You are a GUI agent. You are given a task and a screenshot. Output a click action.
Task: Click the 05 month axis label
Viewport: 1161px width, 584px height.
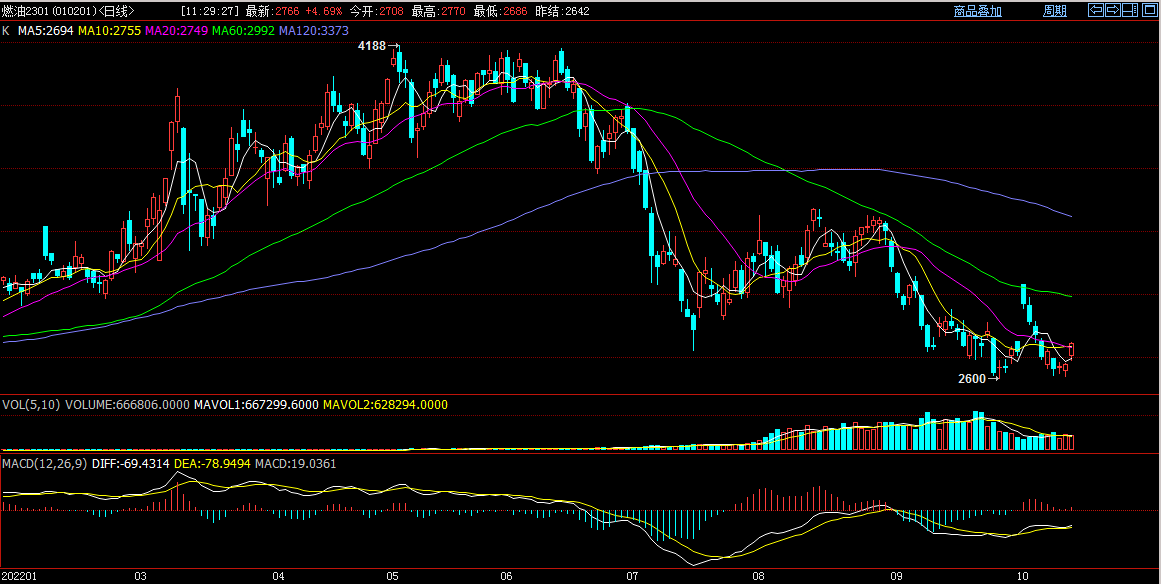pyautogui.click(x=392, y=576)
